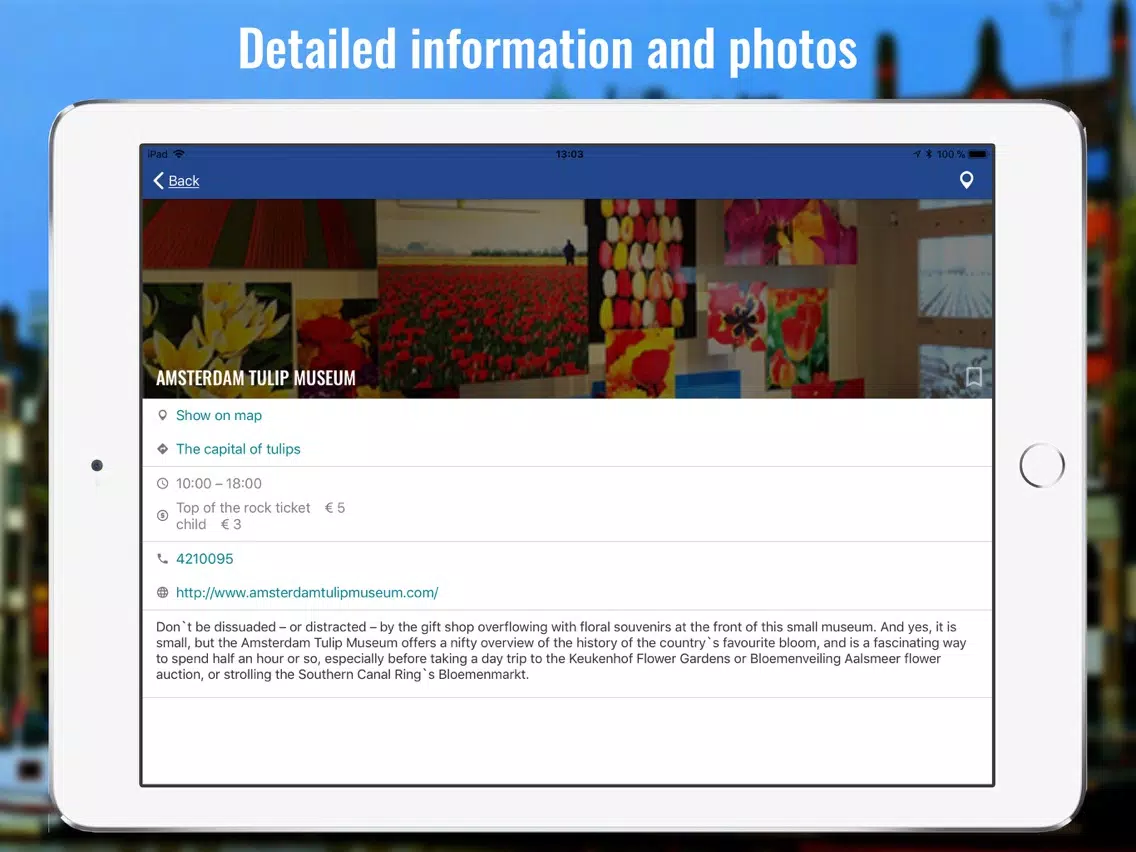Click the AMSTERDAM TULIP MUSEUM title

pos(256,377)
